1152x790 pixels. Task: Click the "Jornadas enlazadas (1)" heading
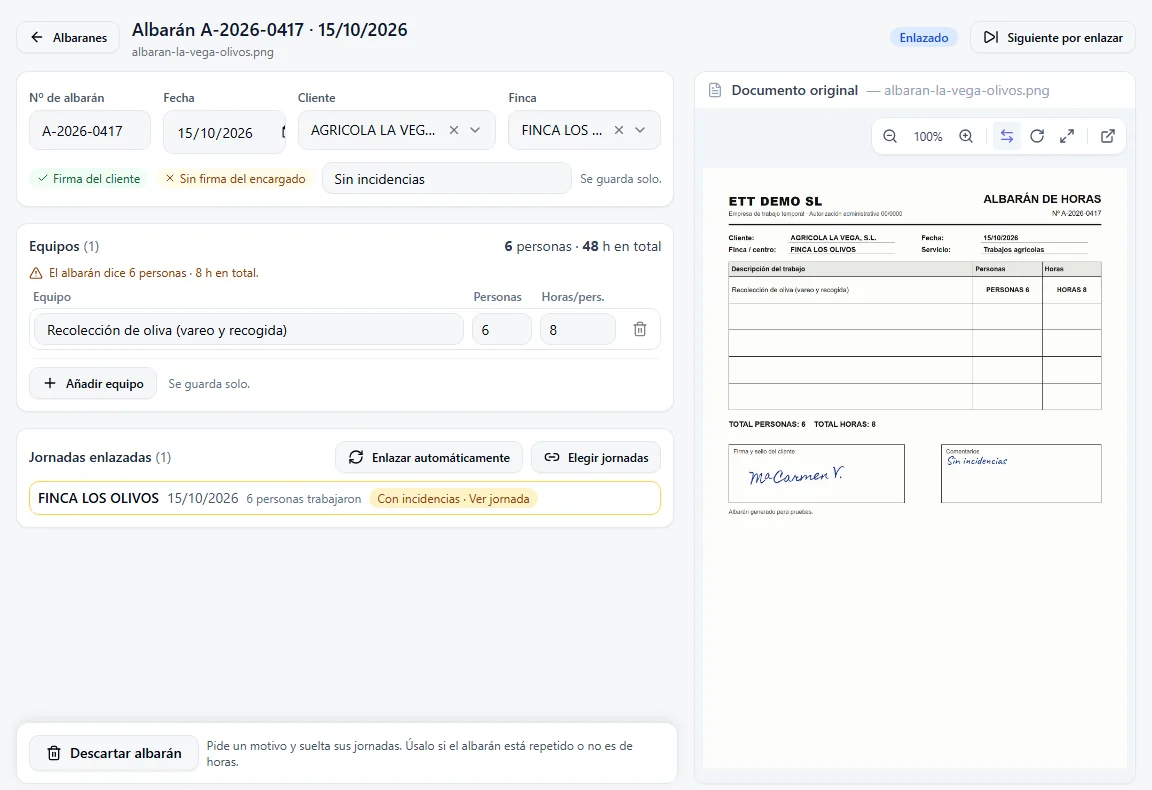100,457
